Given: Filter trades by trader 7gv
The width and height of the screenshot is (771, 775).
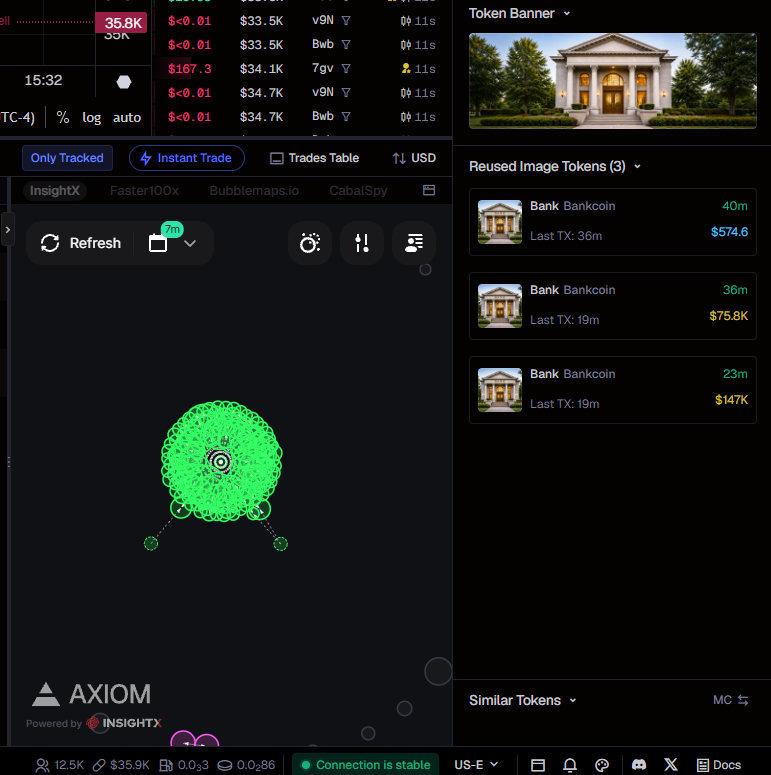Looking at the screenshot, I should (x=346, y=69).
